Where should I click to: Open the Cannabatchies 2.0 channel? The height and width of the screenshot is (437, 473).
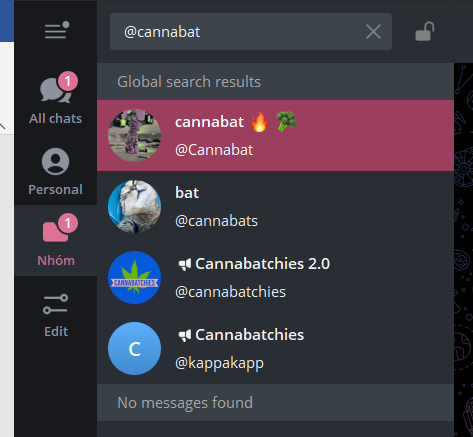point(275,278)
